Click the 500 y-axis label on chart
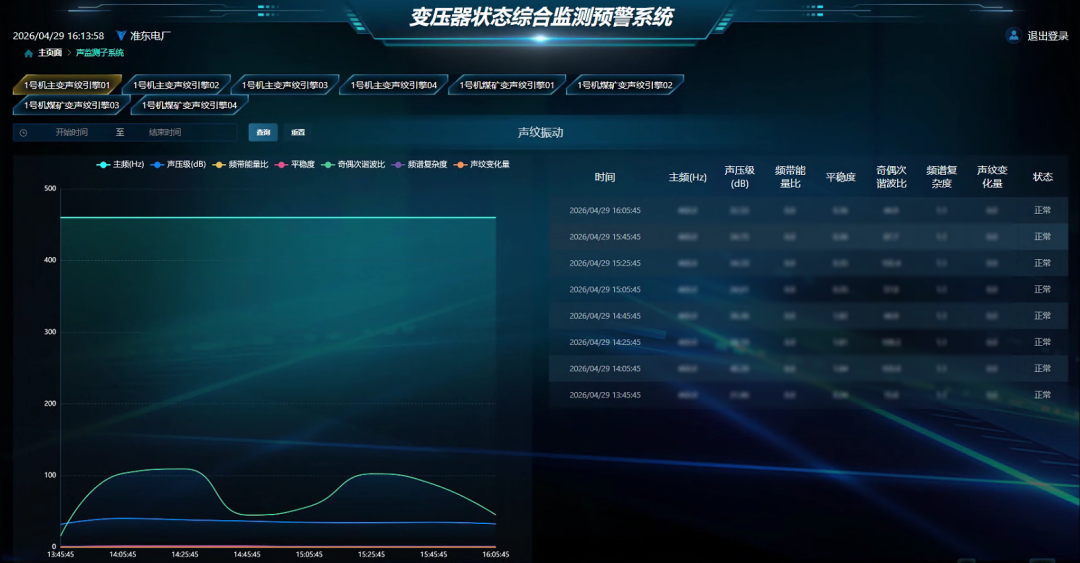 pos(50,188)
